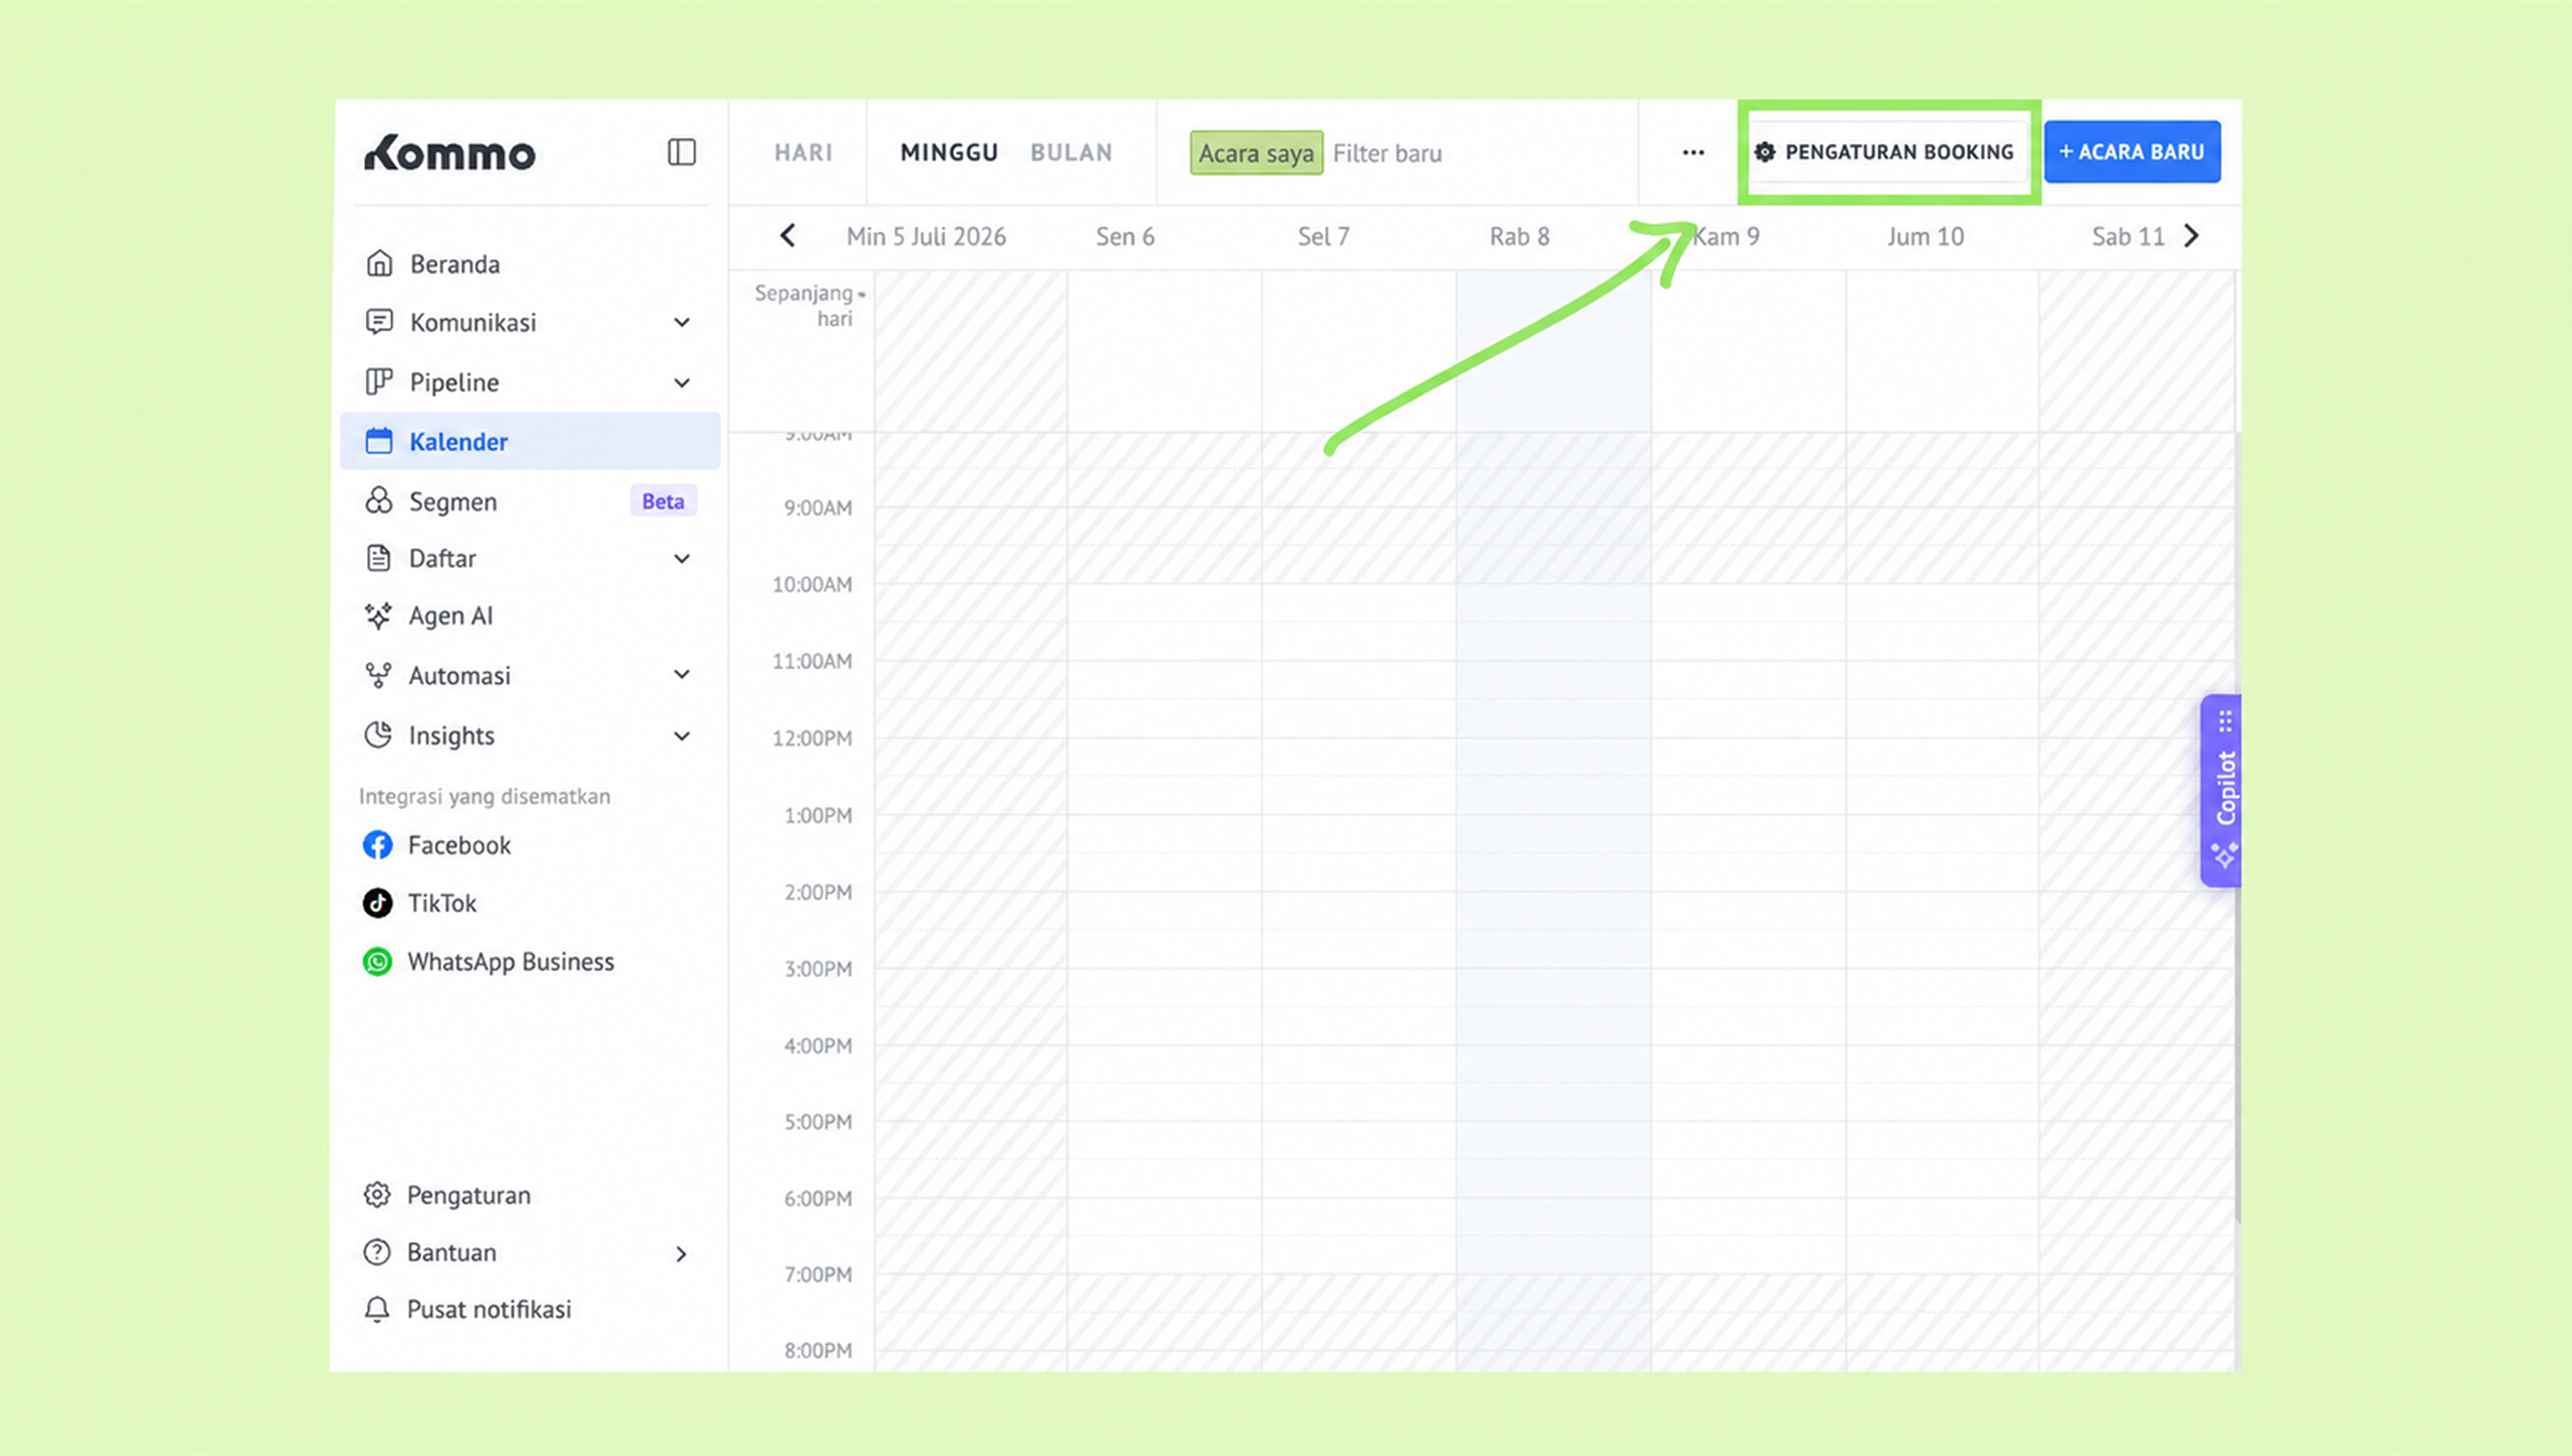Open Agen AI from the sidebar
2572x1456 pixels.
[x=530, y=616]
